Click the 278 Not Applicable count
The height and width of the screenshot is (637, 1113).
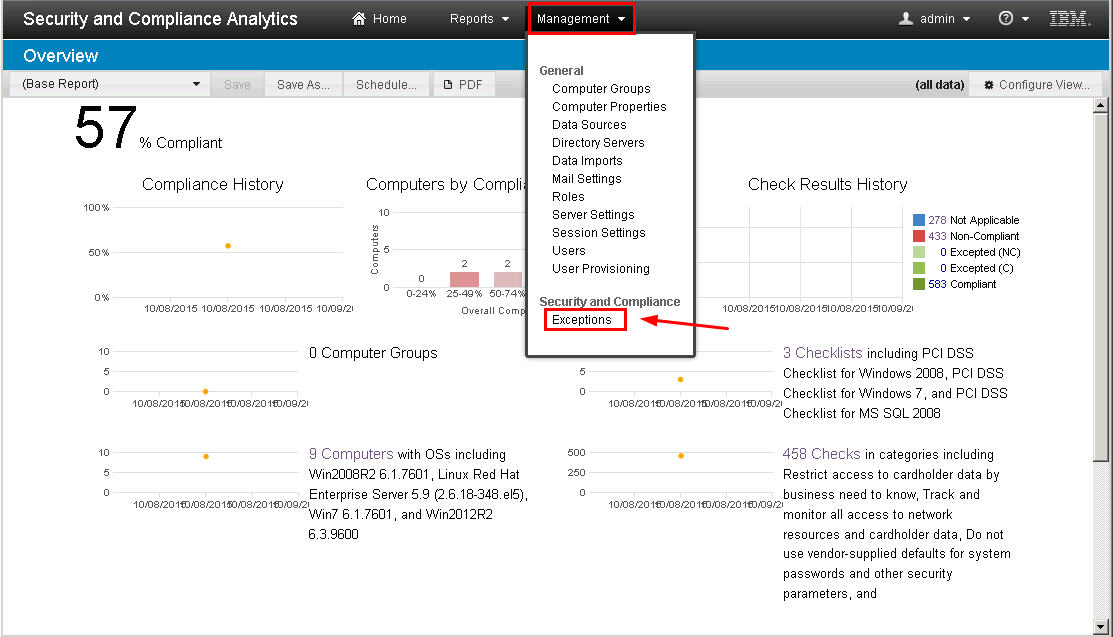tap(937, 220)
